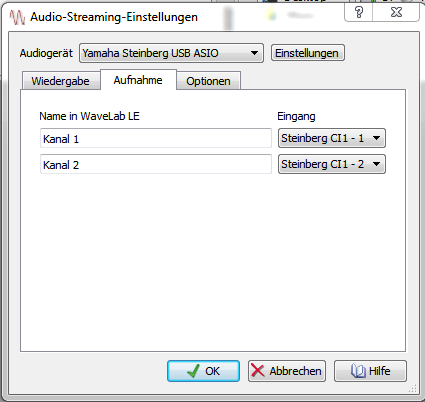
Task: Click the green checkmark on OK
Action: click(193, 371)
